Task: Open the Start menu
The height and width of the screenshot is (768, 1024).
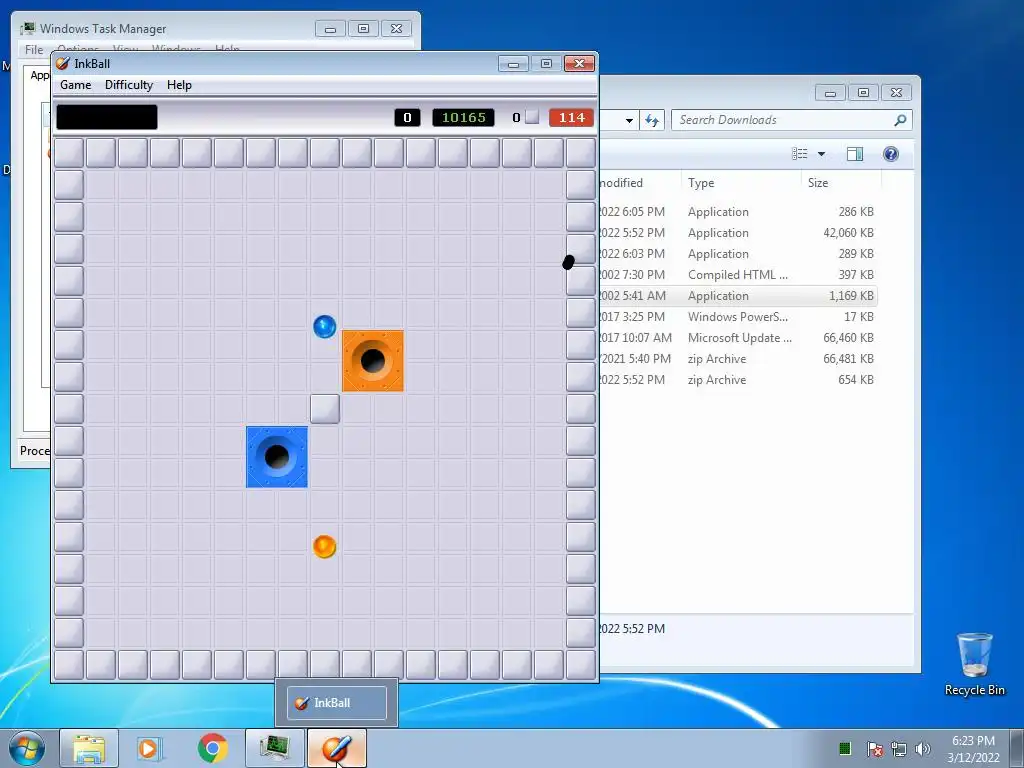Action: tap(27, 748)
